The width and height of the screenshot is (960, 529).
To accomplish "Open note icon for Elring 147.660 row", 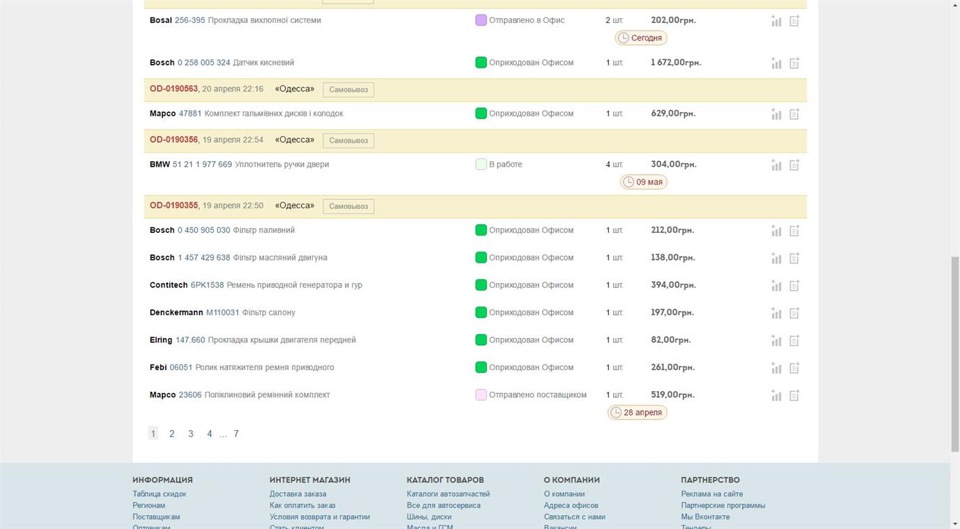I will tap(794, 340).
